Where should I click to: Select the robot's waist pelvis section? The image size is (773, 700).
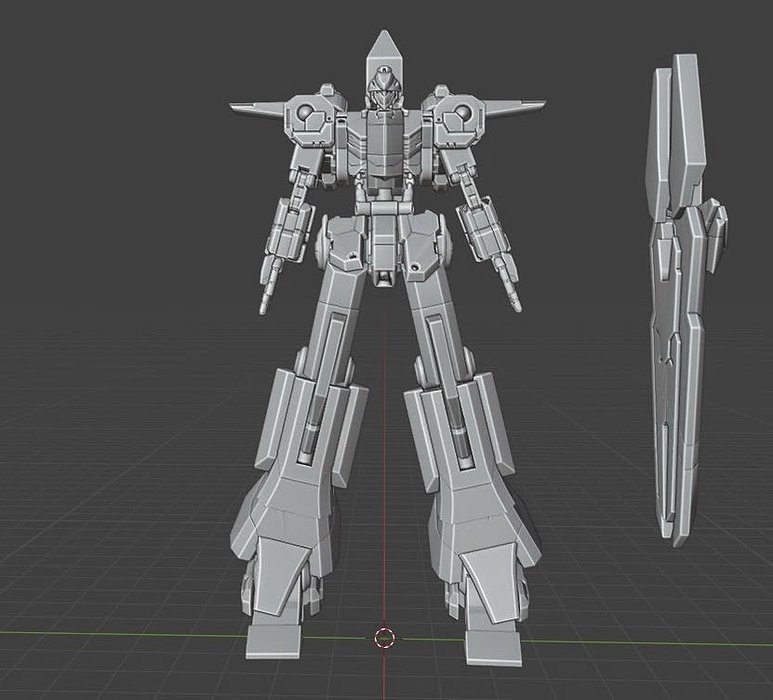point(384,243)
